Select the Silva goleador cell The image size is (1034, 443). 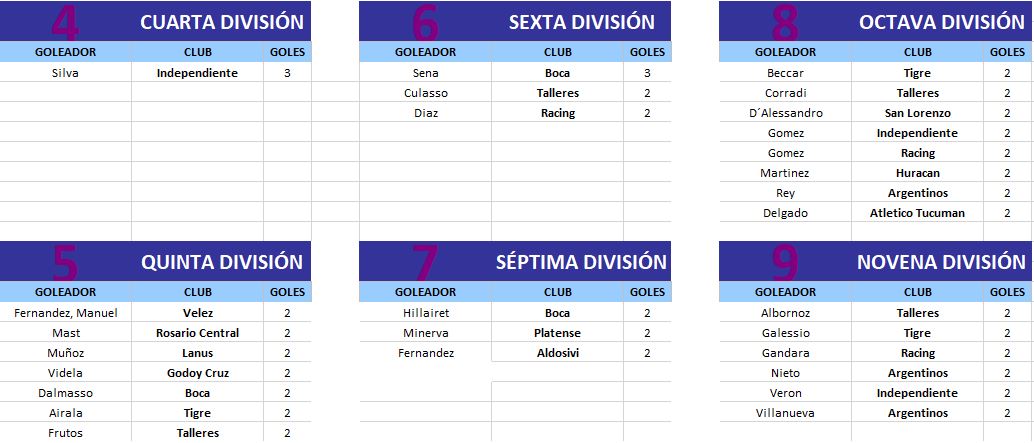[65, 73]
